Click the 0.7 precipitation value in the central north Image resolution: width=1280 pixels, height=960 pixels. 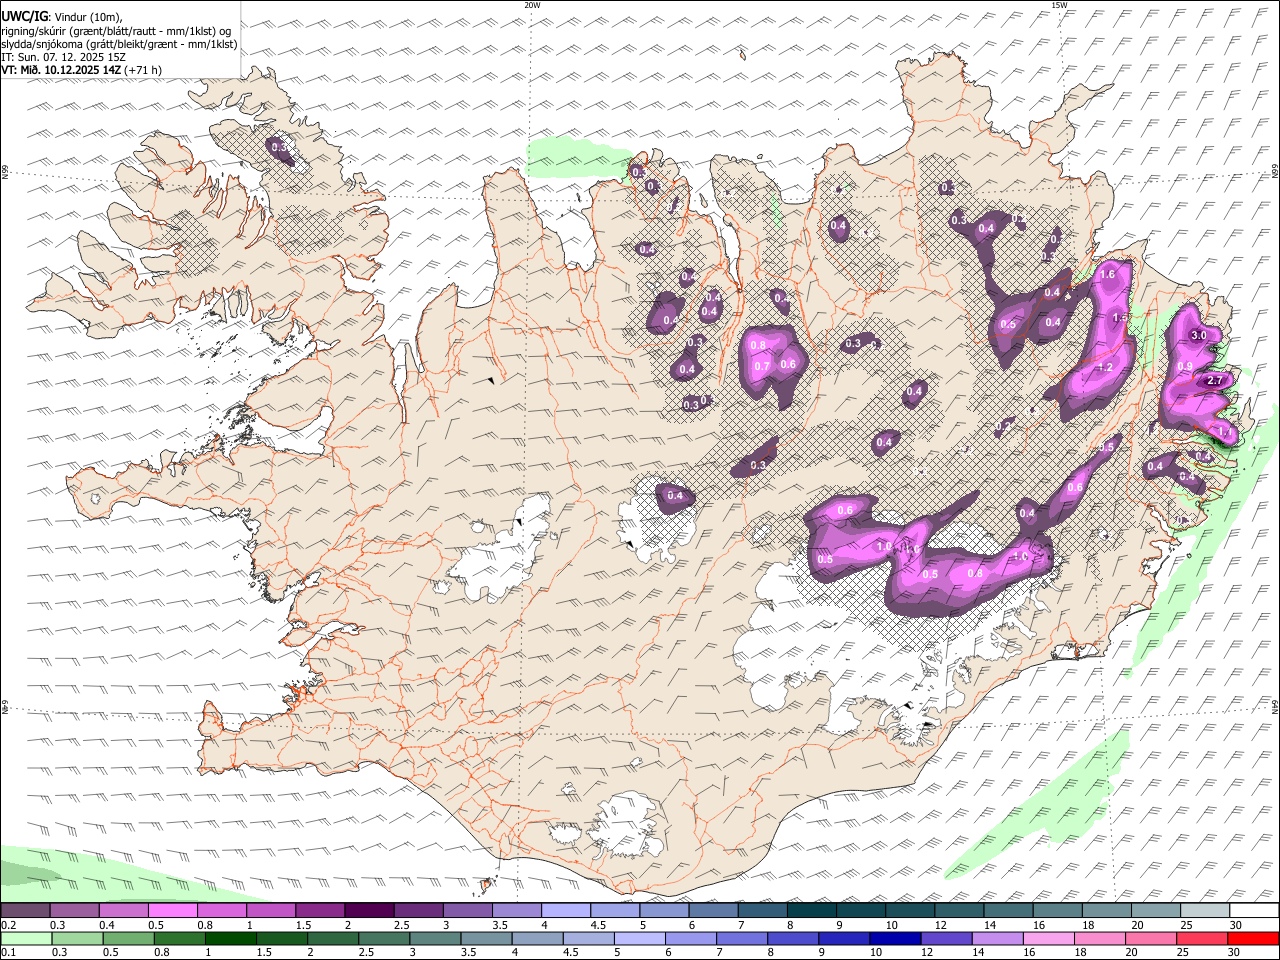(x=762, y=366)
